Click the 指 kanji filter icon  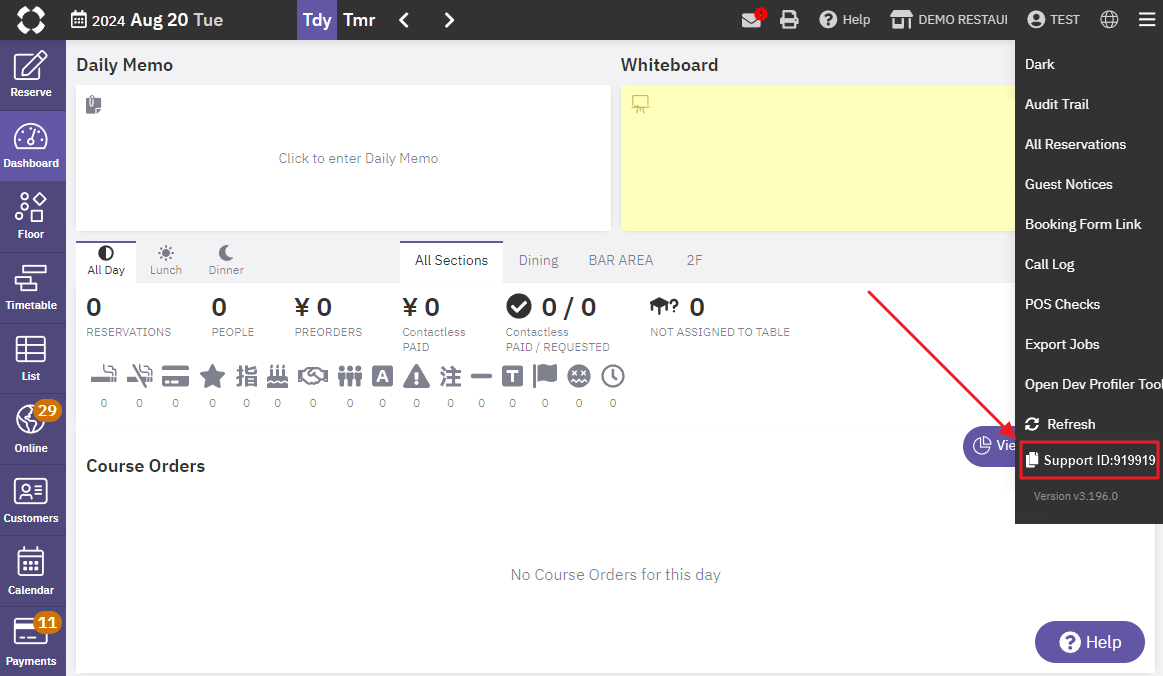point(246,376)
